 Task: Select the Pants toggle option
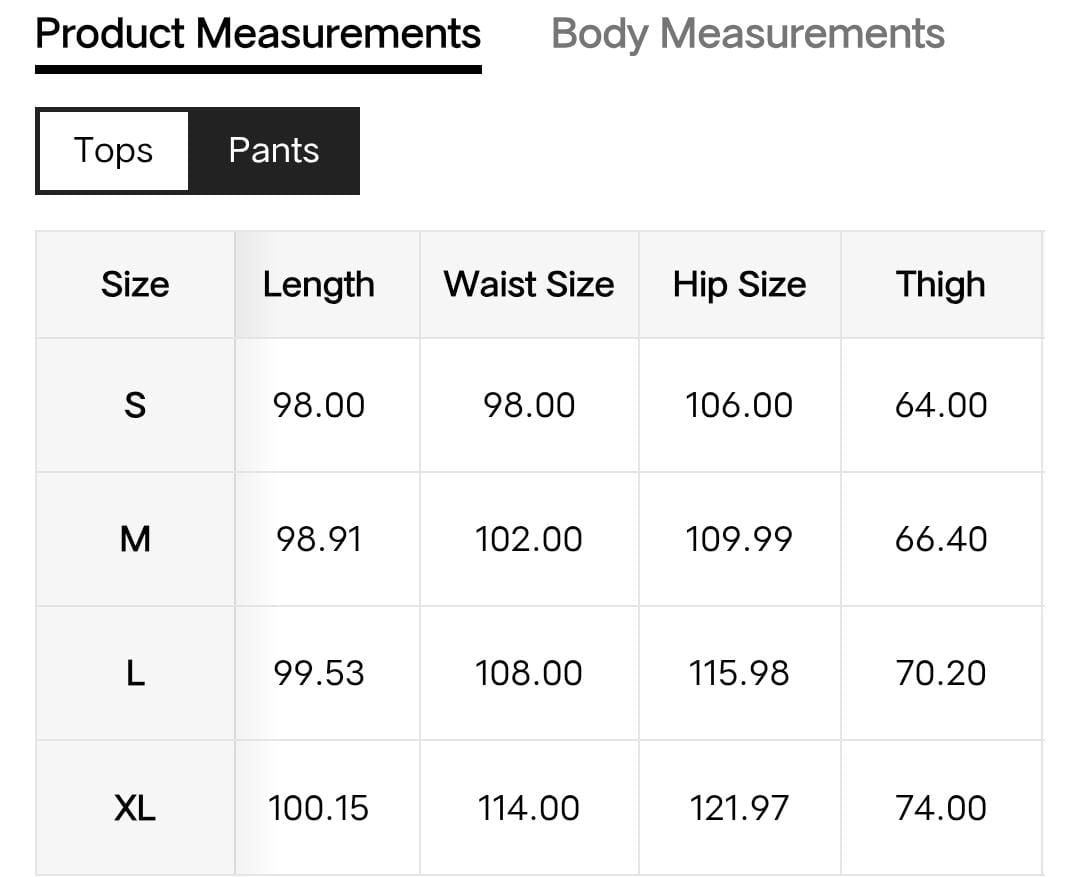[x=273, y=151]
